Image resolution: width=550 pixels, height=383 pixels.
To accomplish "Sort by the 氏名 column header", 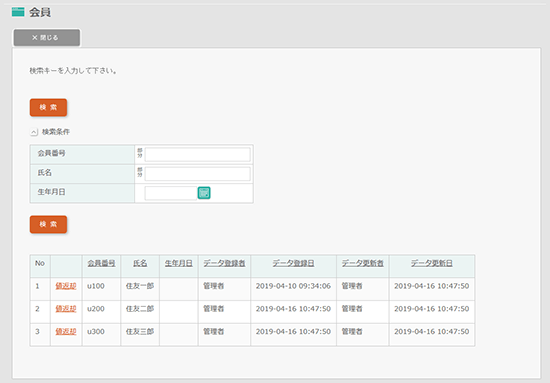I will [x=140, y=263].
